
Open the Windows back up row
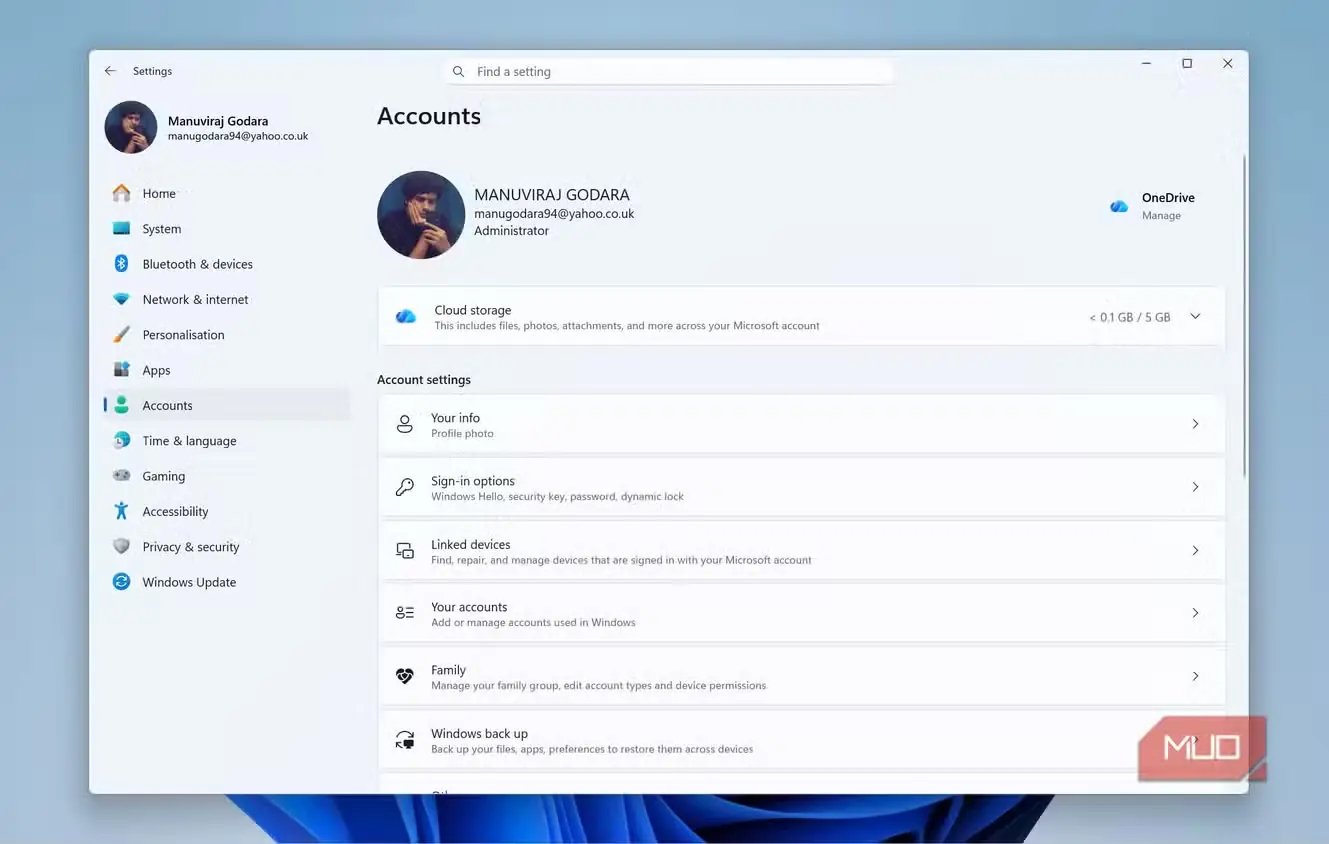[x=801, y=740]
